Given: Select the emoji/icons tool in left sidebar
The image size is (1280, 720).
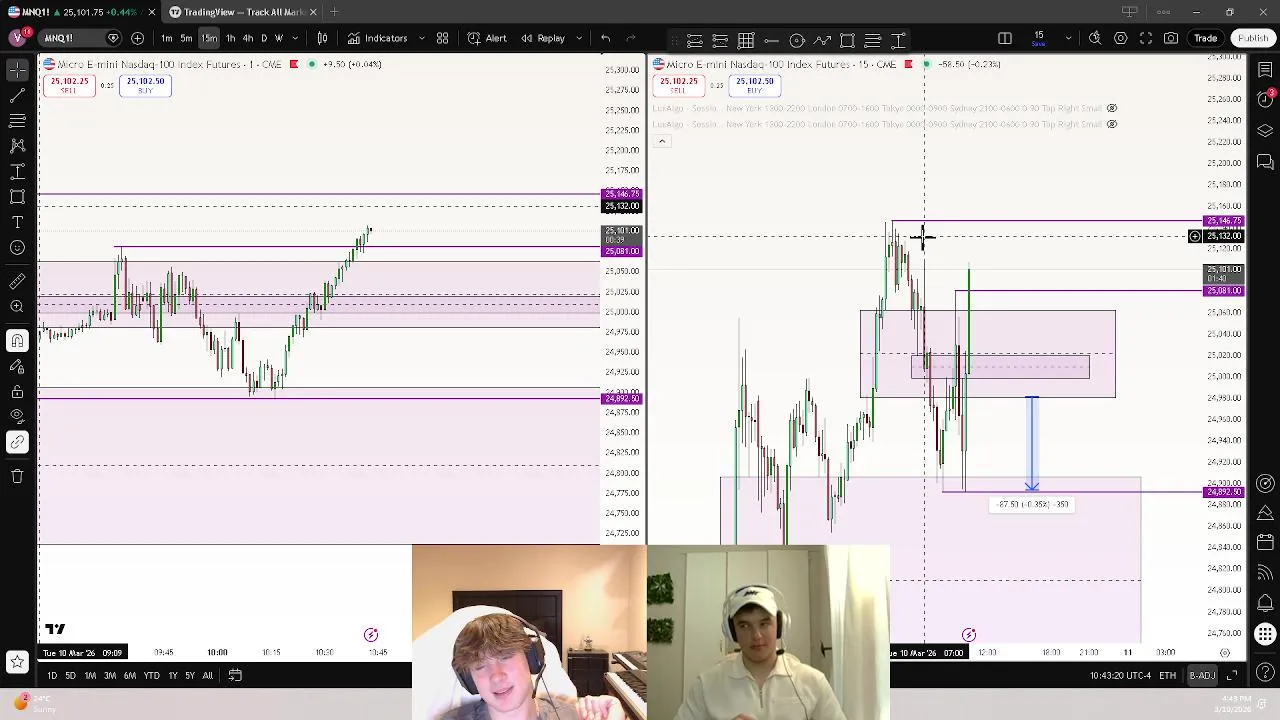Looking at the screenshot, I should pyautogui.click(x=17, y=247).
